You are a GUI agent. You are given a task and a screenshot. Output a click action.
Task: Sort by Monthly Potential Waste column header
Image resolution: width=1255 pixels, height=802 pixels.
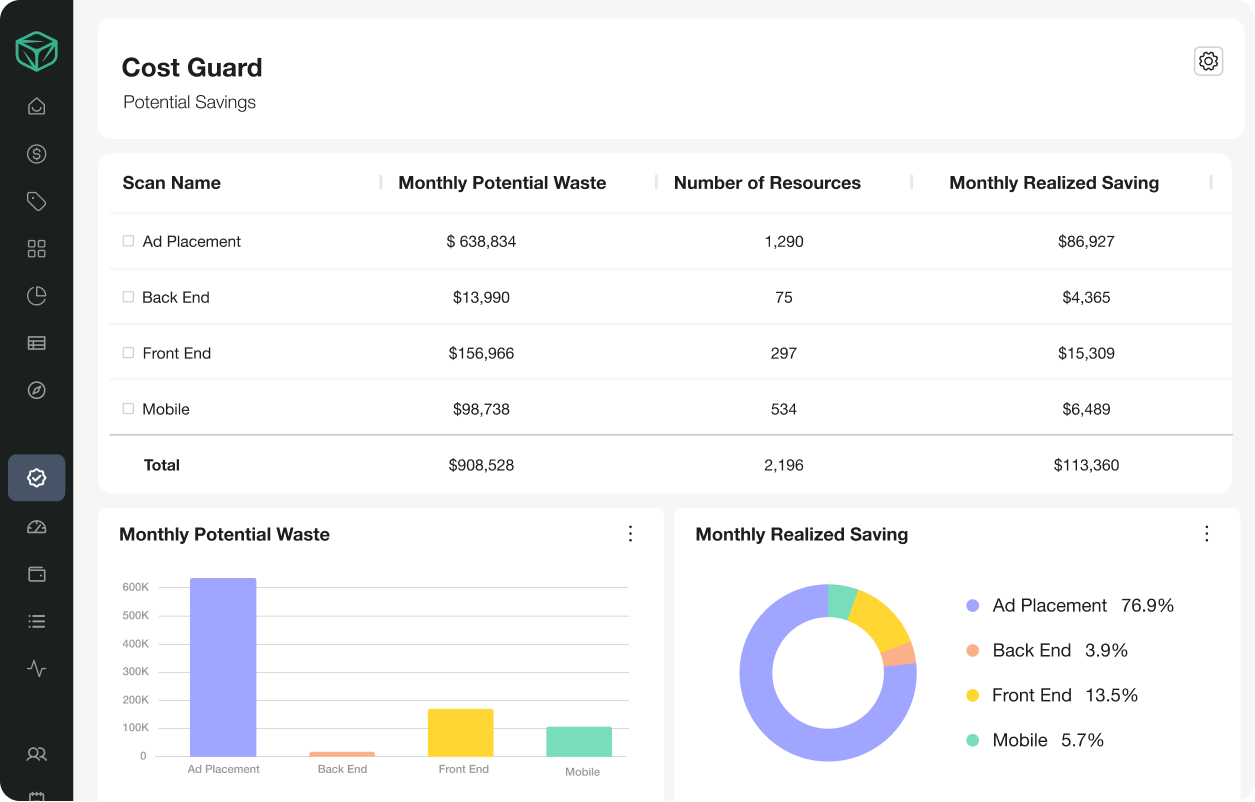click(502, 183)
